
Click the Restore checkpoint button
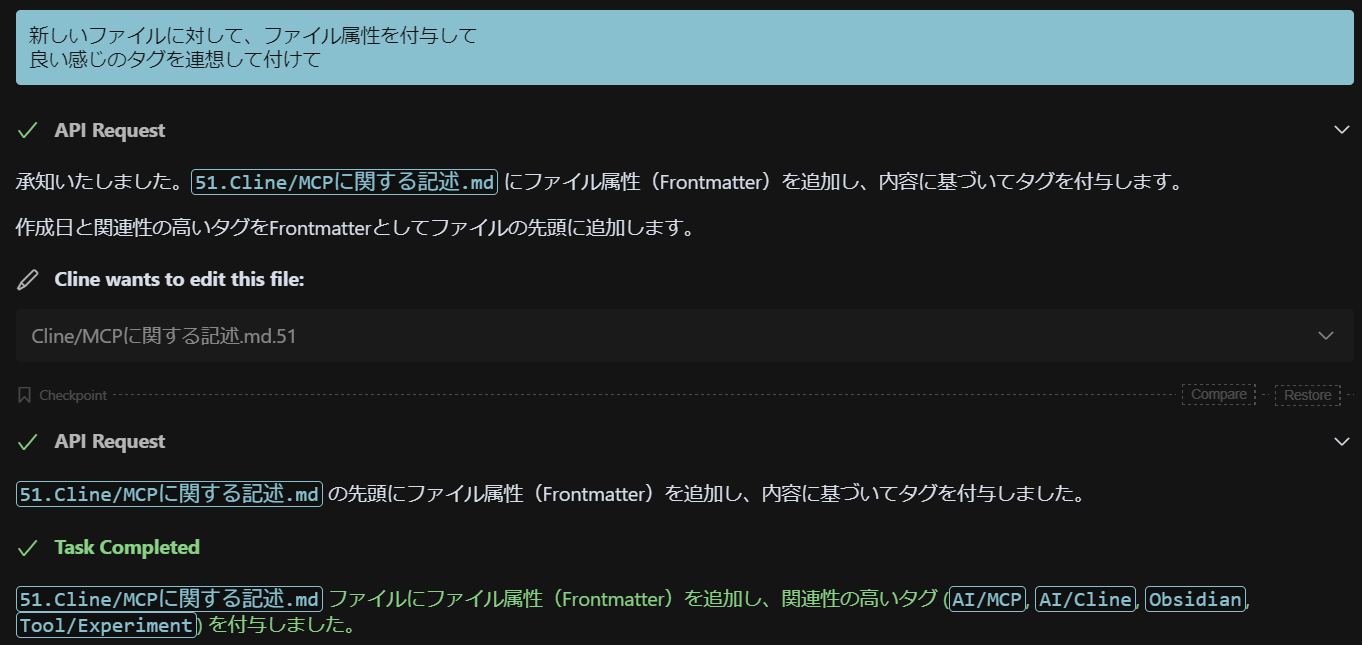click(1307, 395)
